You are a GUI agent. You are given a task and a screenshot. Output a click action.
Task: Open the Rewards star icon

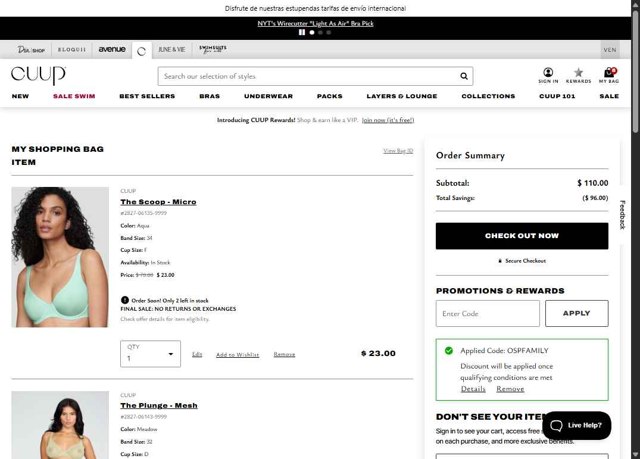[578, 75]
